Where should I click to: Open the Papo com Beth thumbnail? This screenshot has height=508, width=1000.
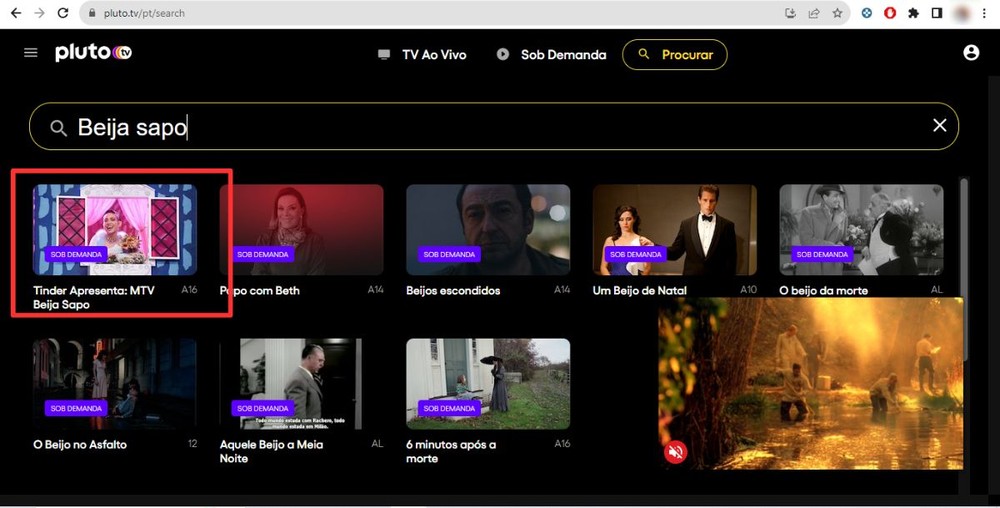(x=302, y=229)
